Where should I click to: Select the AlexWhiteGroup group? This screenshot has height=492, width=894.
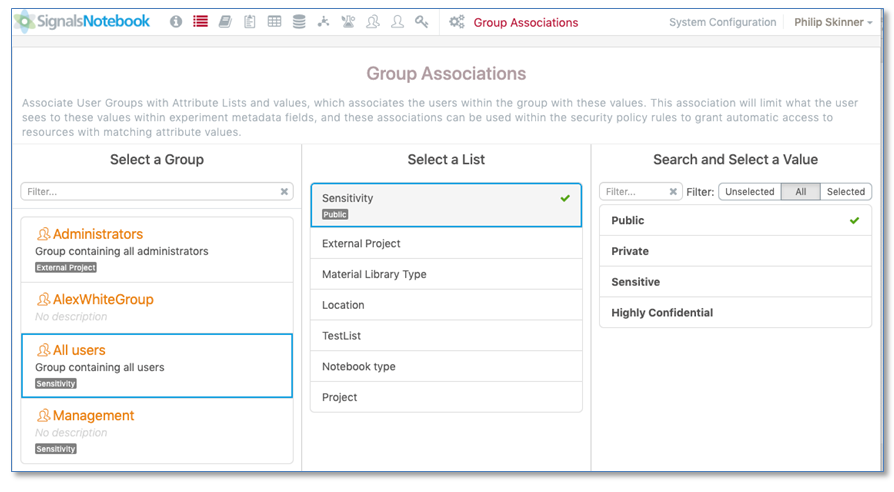tap(102, 299)
